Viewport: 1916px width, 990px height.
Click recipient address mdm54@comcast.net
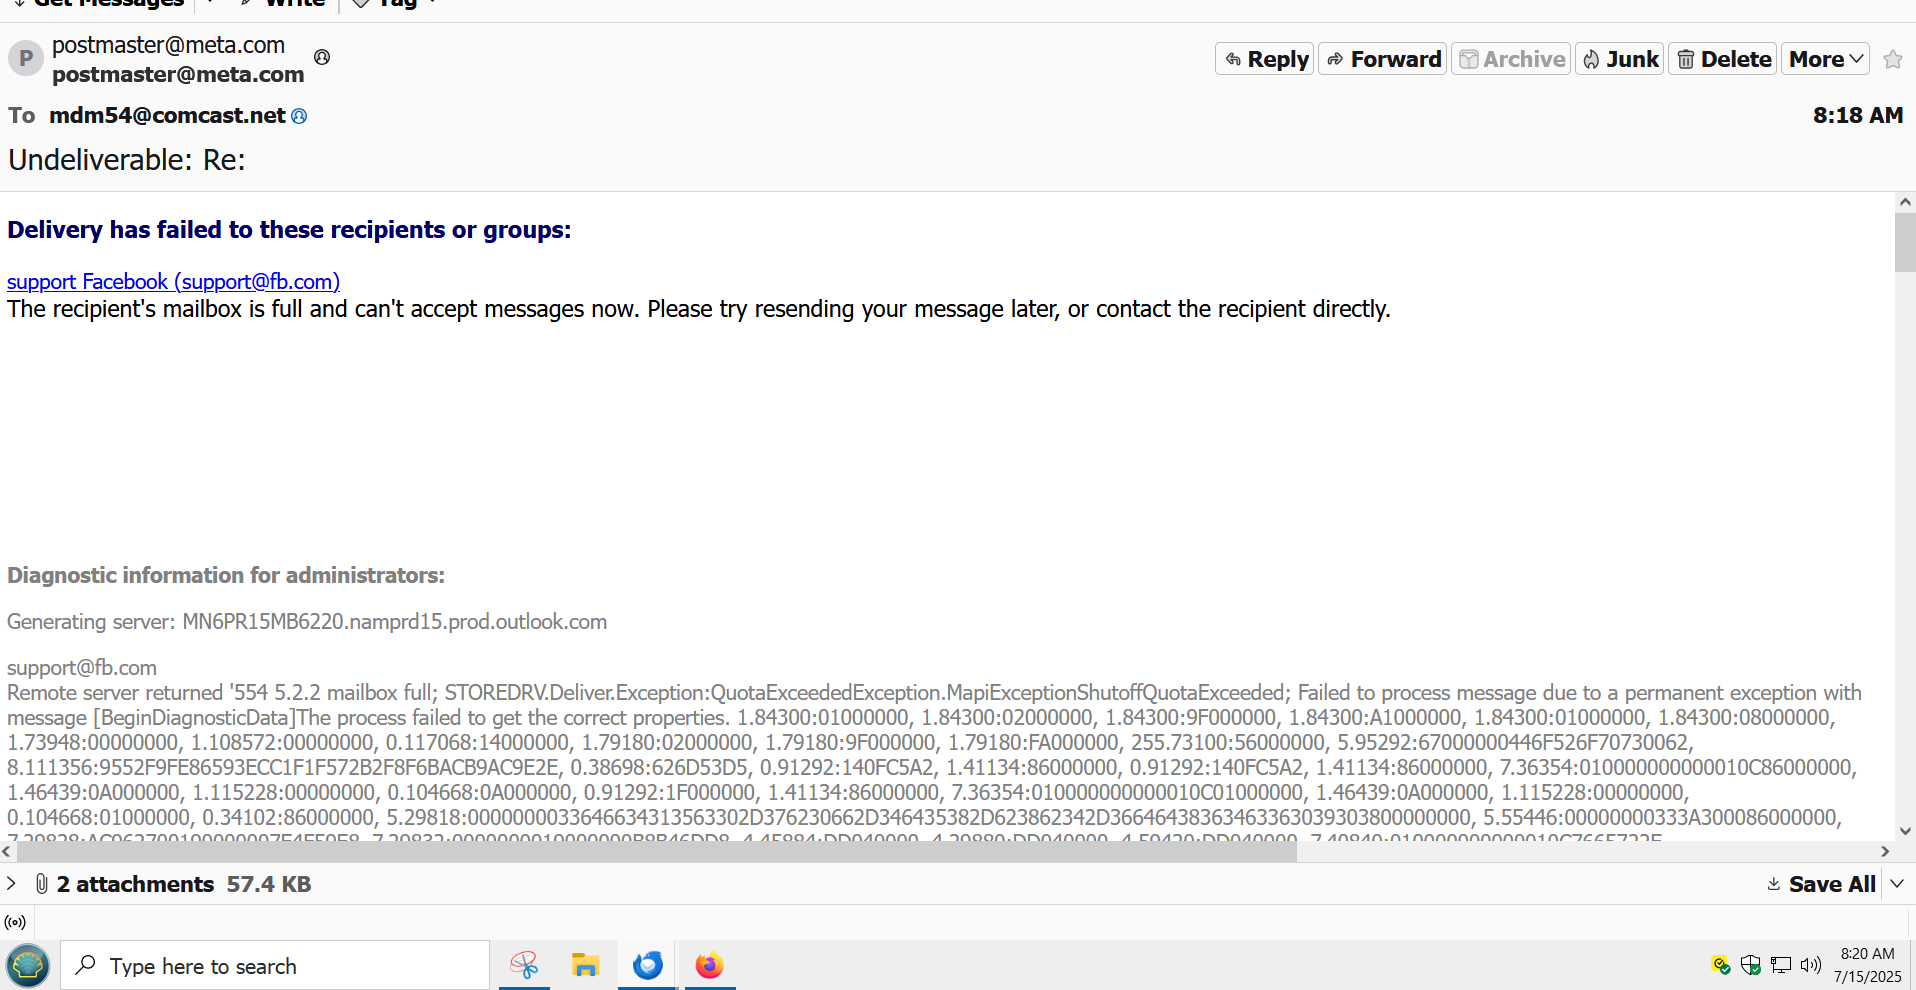pos(167,116)
